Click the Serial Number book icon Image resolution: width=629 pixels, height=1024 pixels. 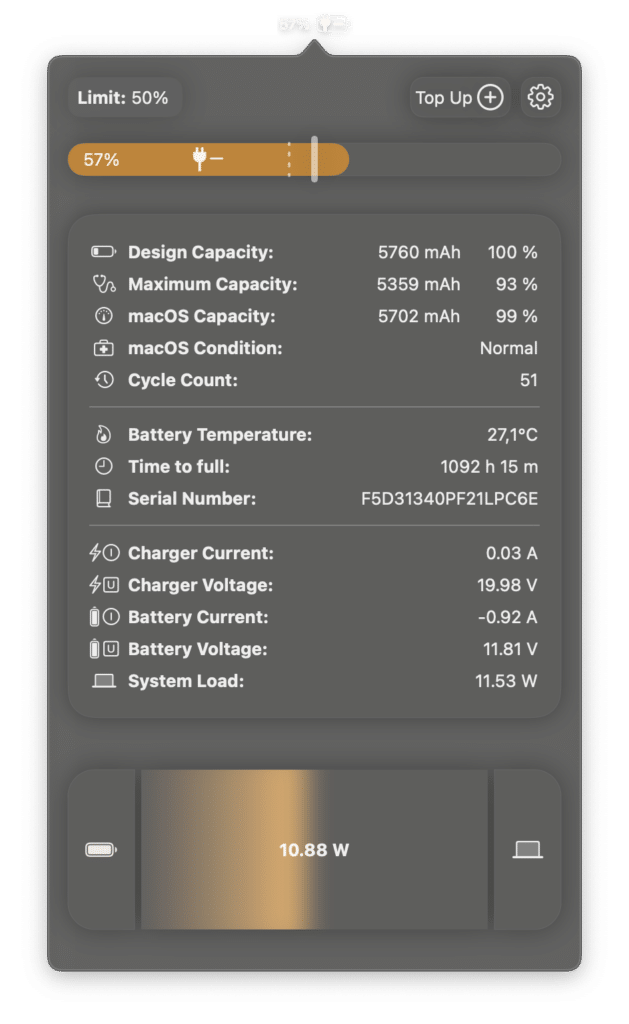coord(103,499)
